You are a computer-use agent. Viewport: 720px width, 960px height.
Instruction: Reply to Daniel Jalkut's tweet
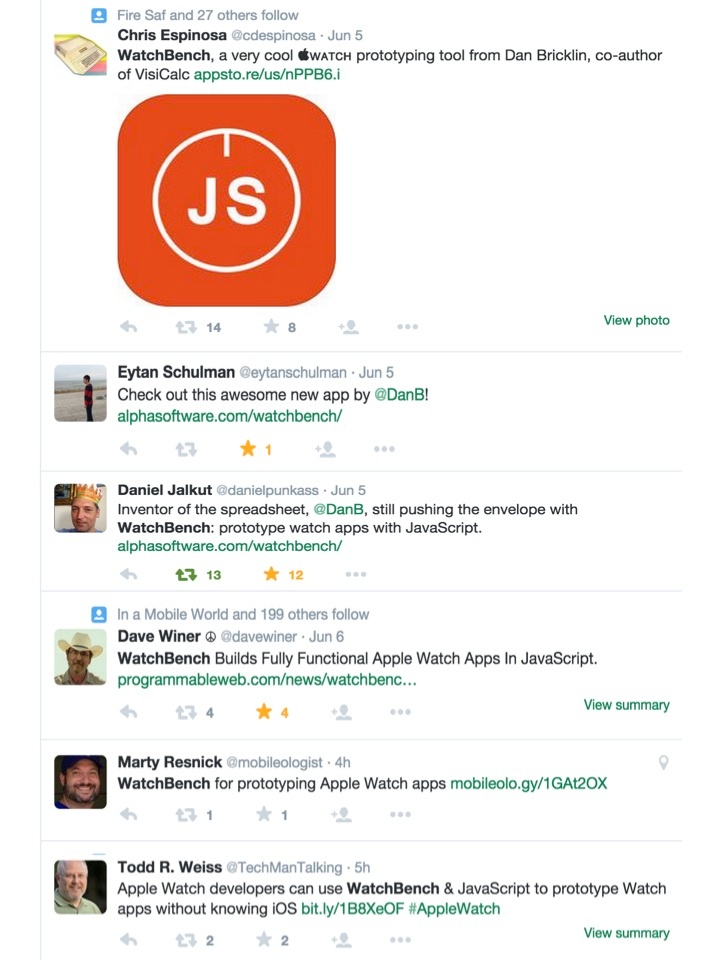129,574
